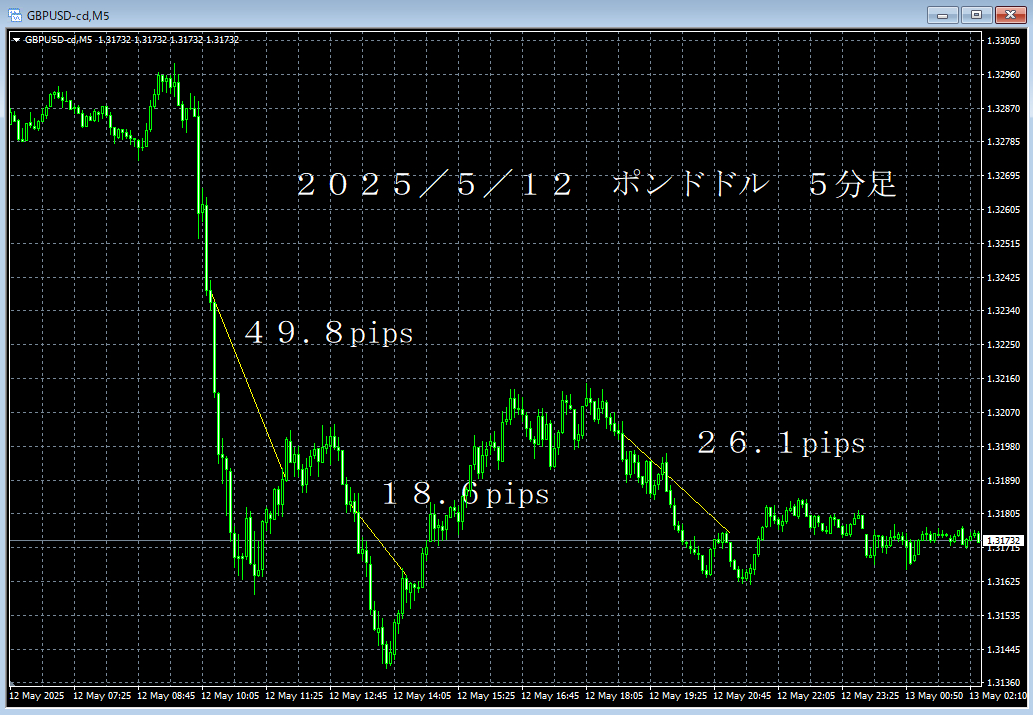Click the 12 May 14:05 time label
Screen dimensions: 1033x715
422,696
